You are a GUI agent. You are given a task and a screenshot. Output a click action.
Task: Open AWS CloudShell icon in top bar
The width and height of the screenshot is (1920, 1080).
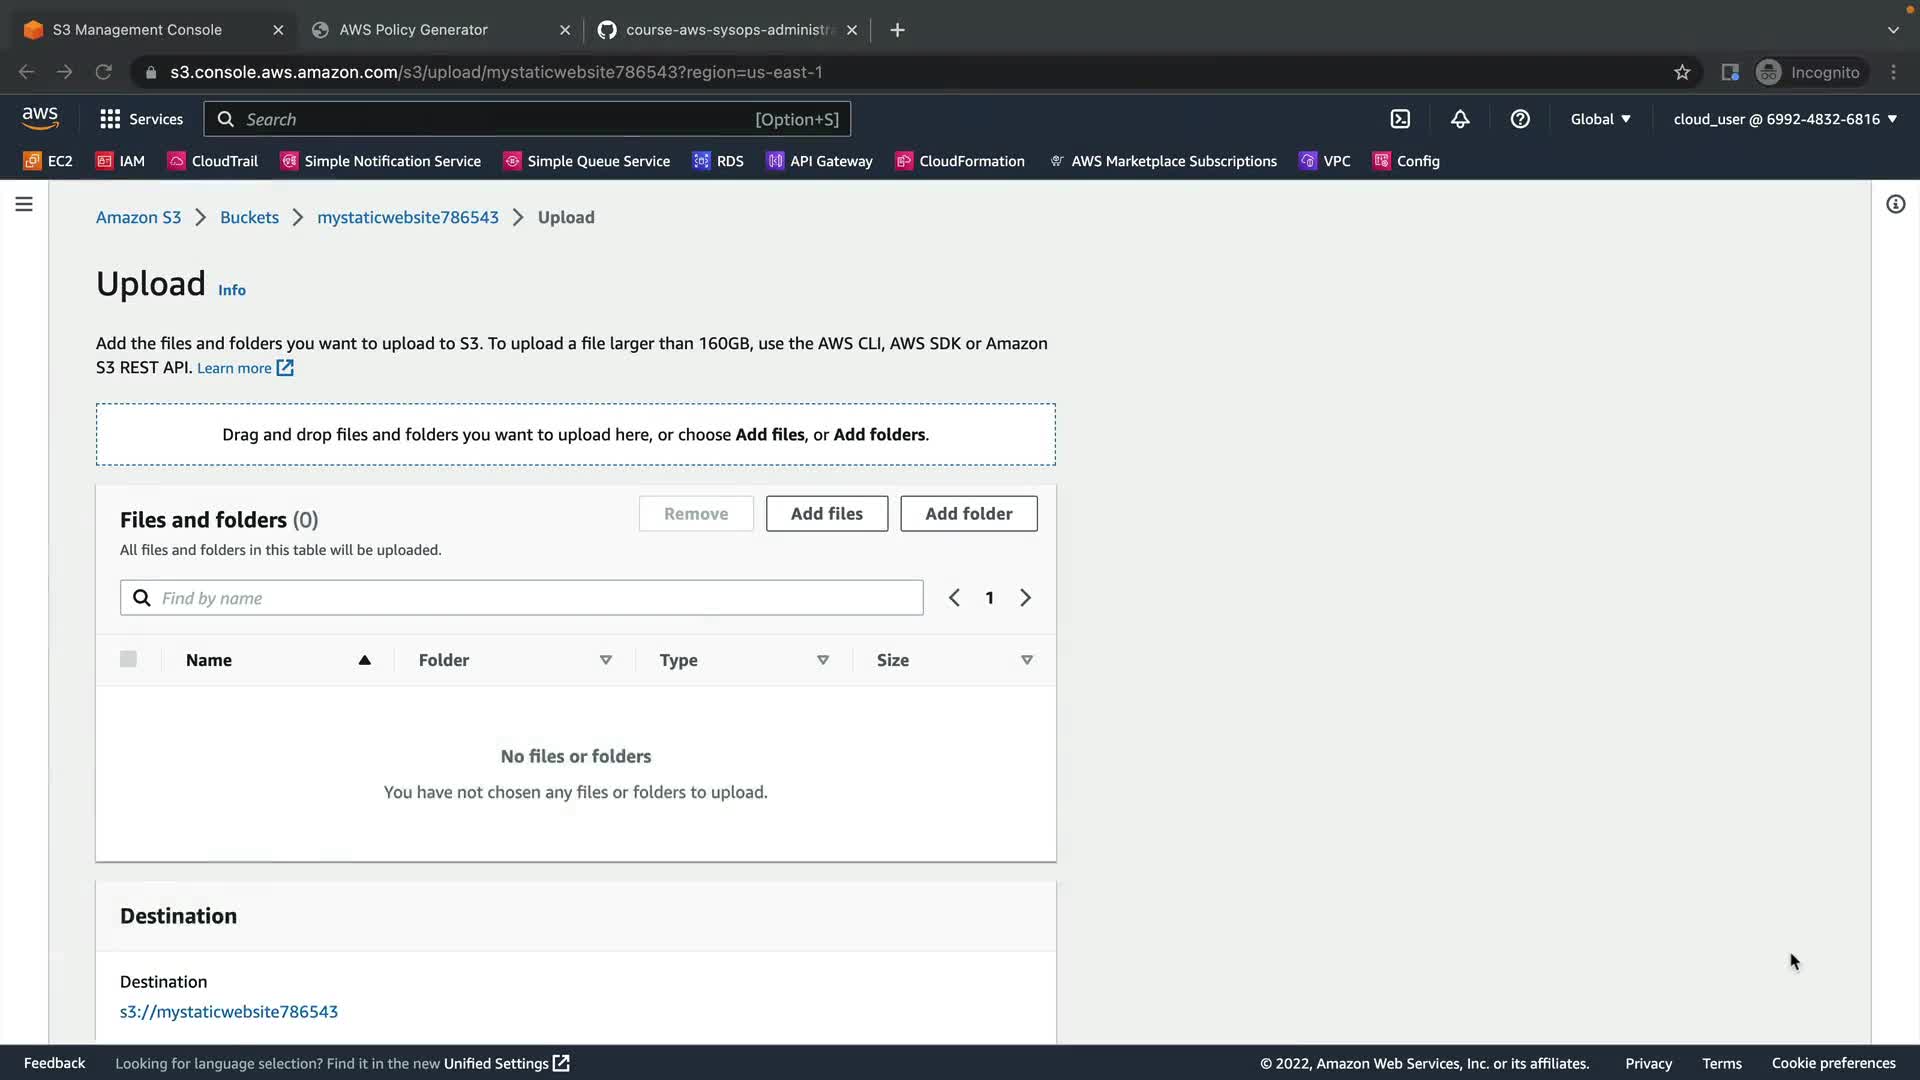point(1400,119)
